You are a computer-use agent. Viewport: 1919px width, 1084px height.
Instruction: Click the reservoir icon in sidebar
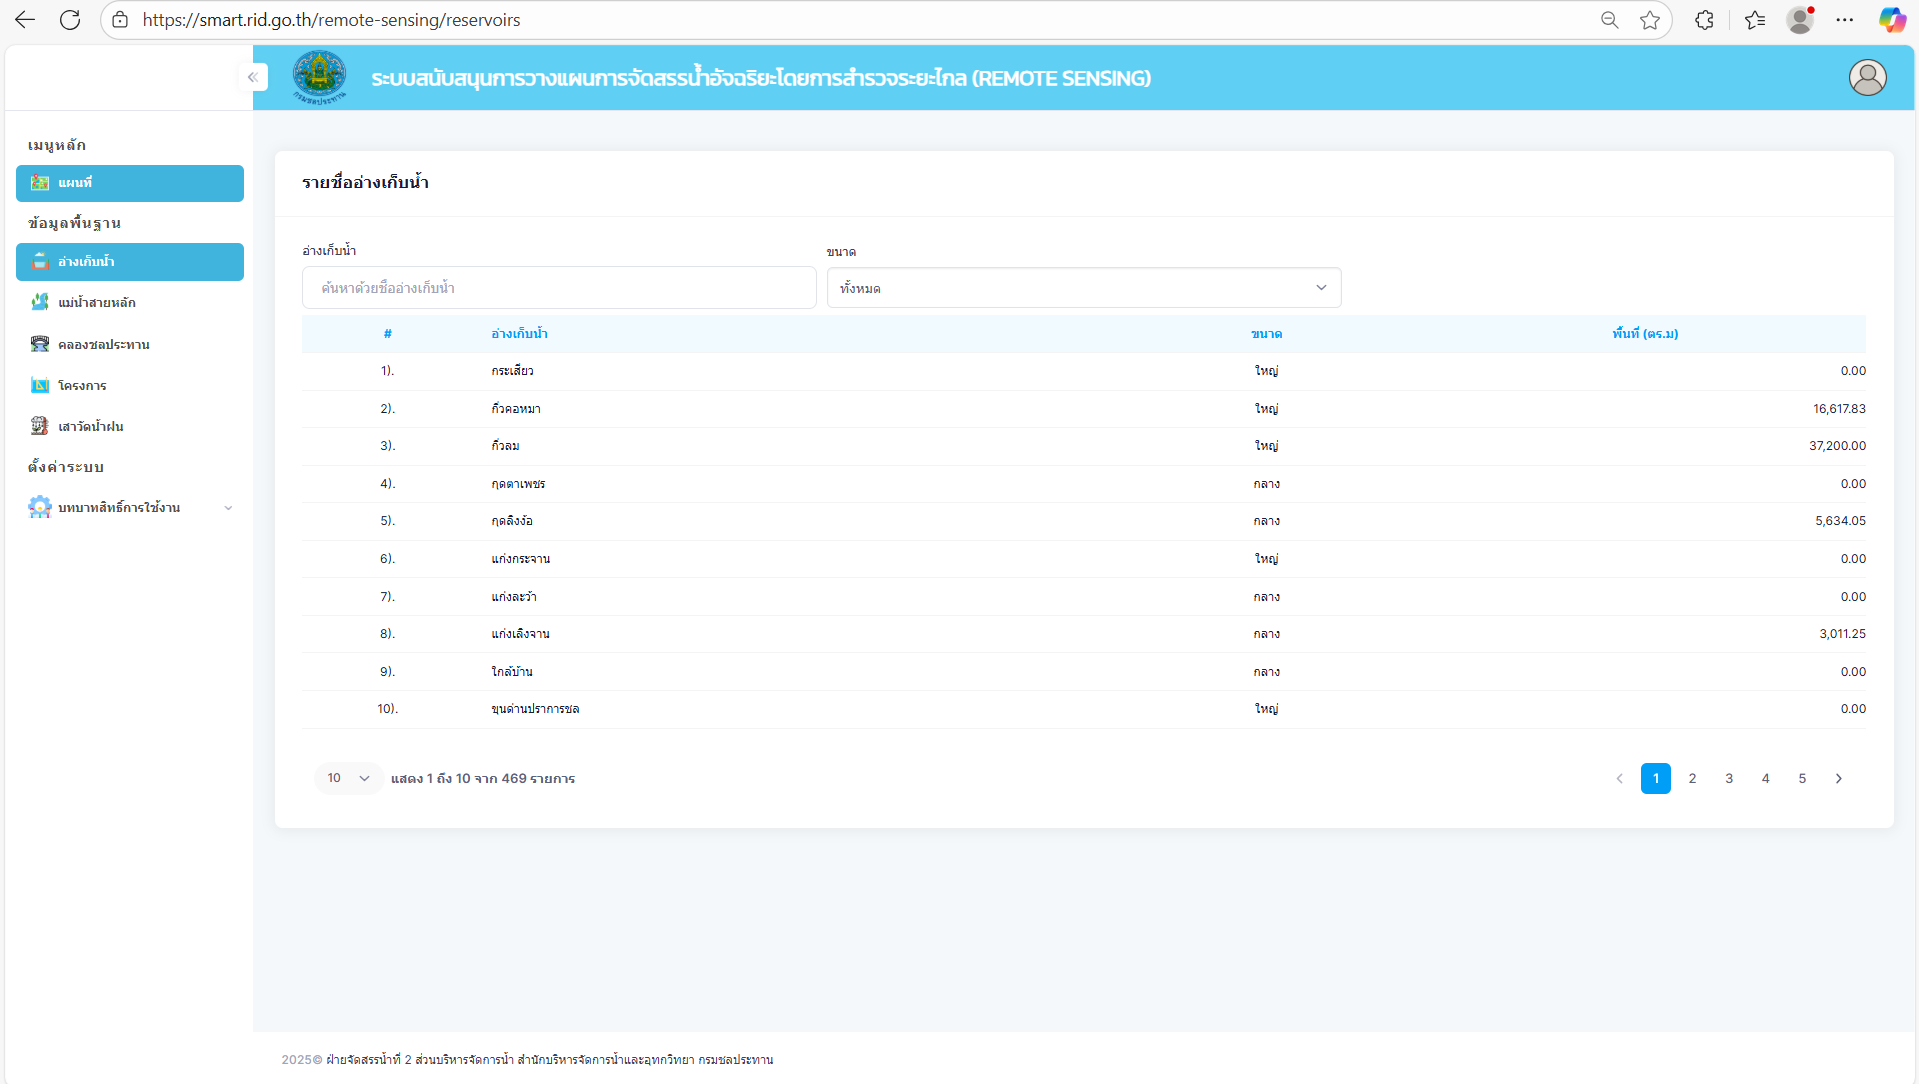pyautogui.click(x=40, y=262)
